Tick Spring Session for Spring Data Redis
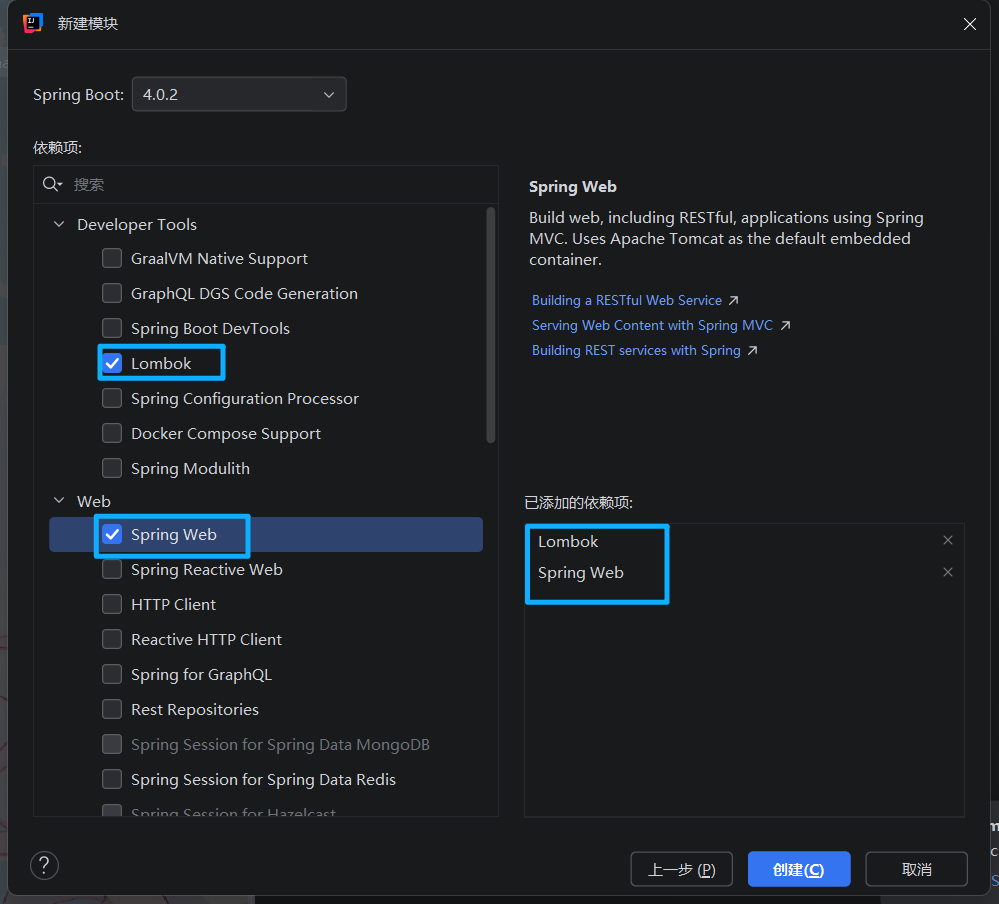Image resolution: width=999 pixels, height=904 pixels. [112, 780]
